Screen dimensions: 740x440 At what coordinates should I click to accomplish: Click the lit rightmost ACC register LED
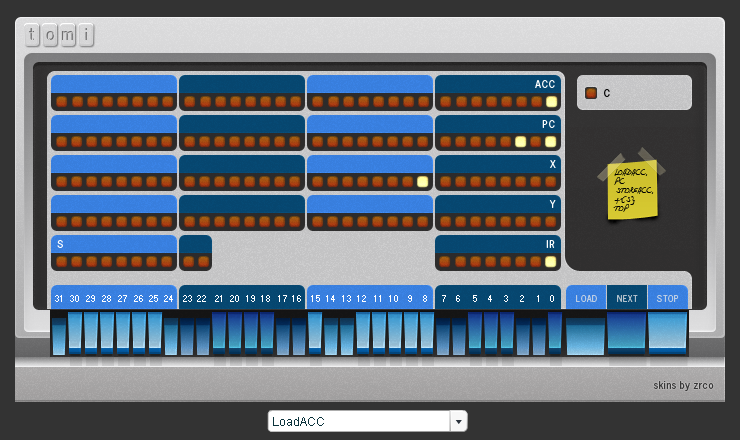click(x=551, y=102)
